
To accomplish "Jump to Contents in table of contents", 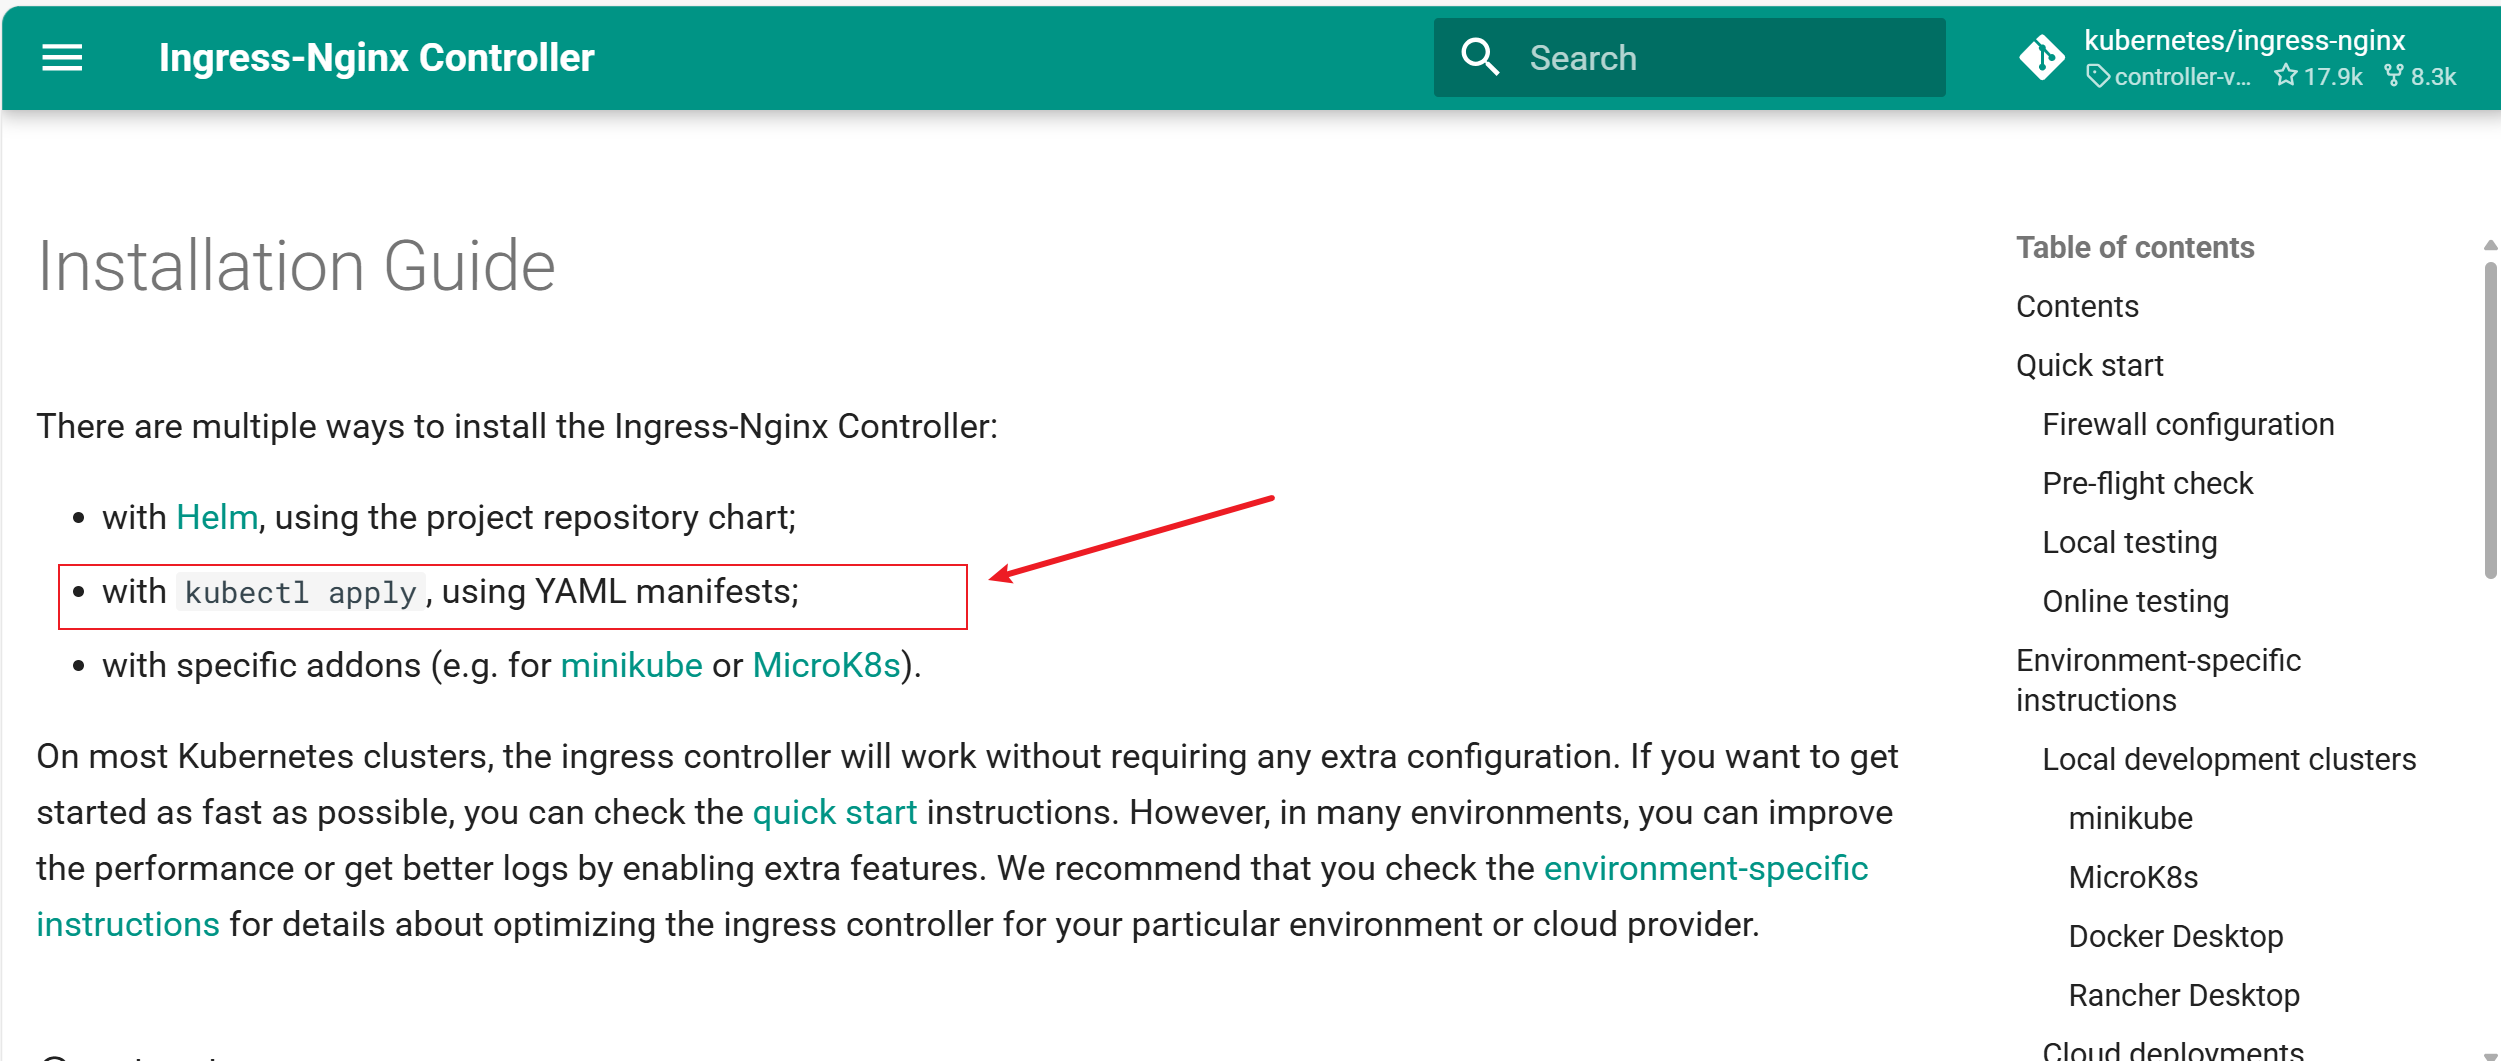I will tap(2077, 306).
